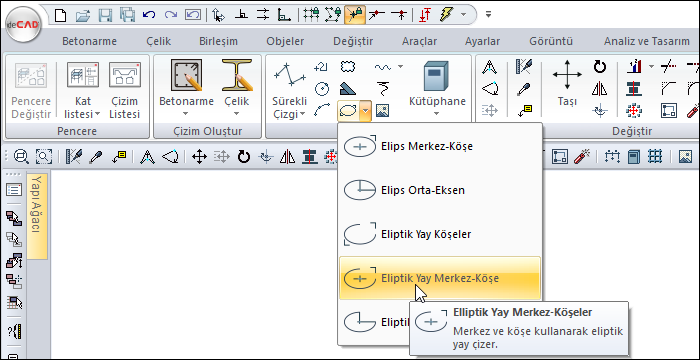Click the list properties icon in left sidebar
This screenshot has height=360, width=700.
pos(14,190)
